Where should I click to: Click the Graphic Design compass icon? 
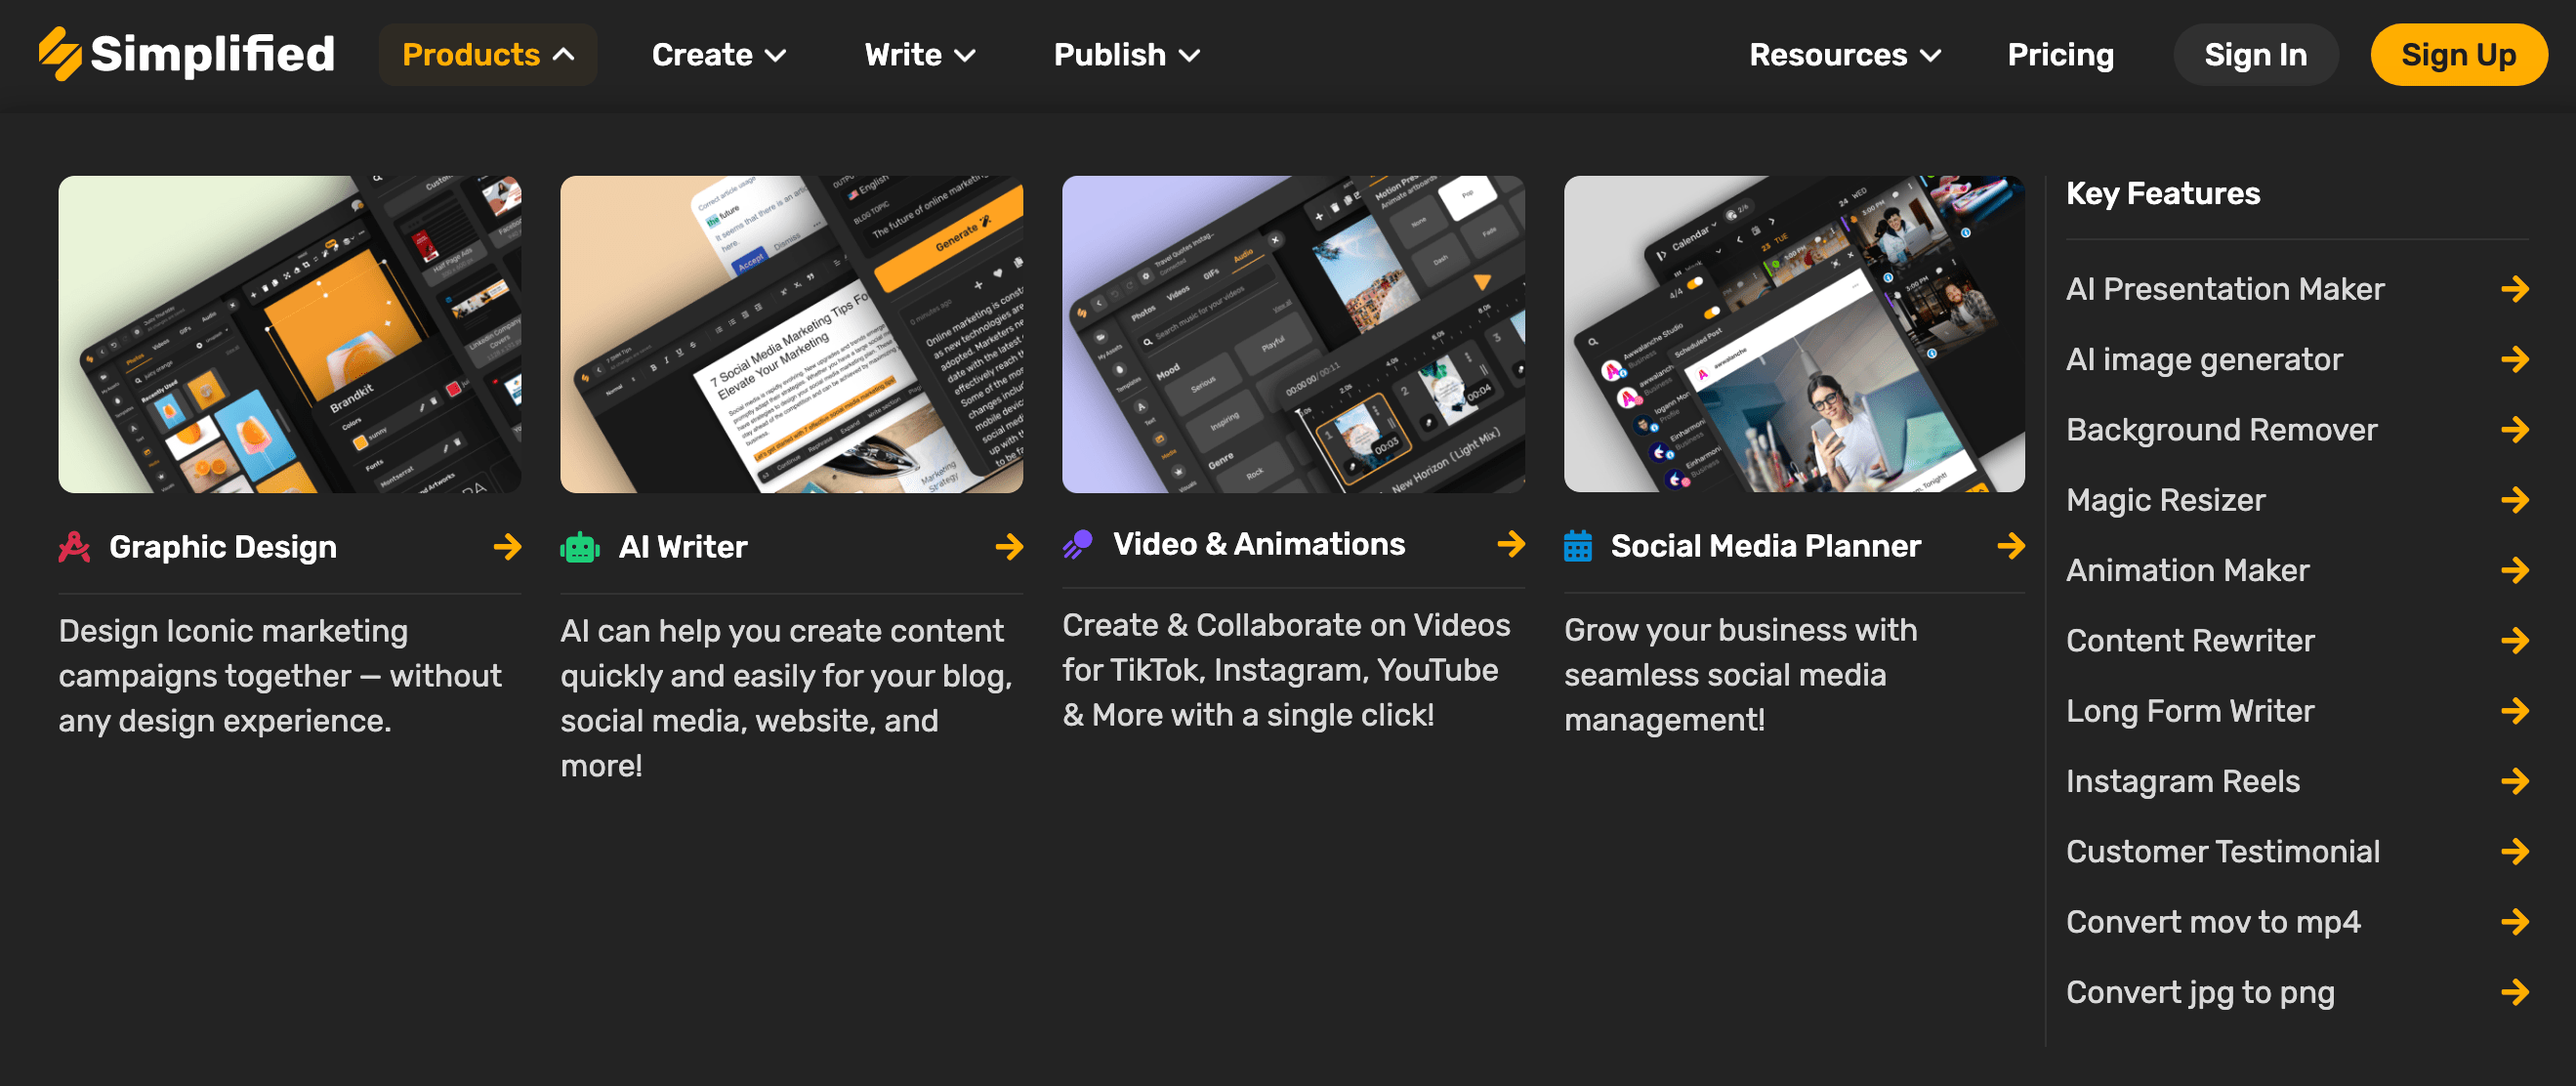(74, 547)
